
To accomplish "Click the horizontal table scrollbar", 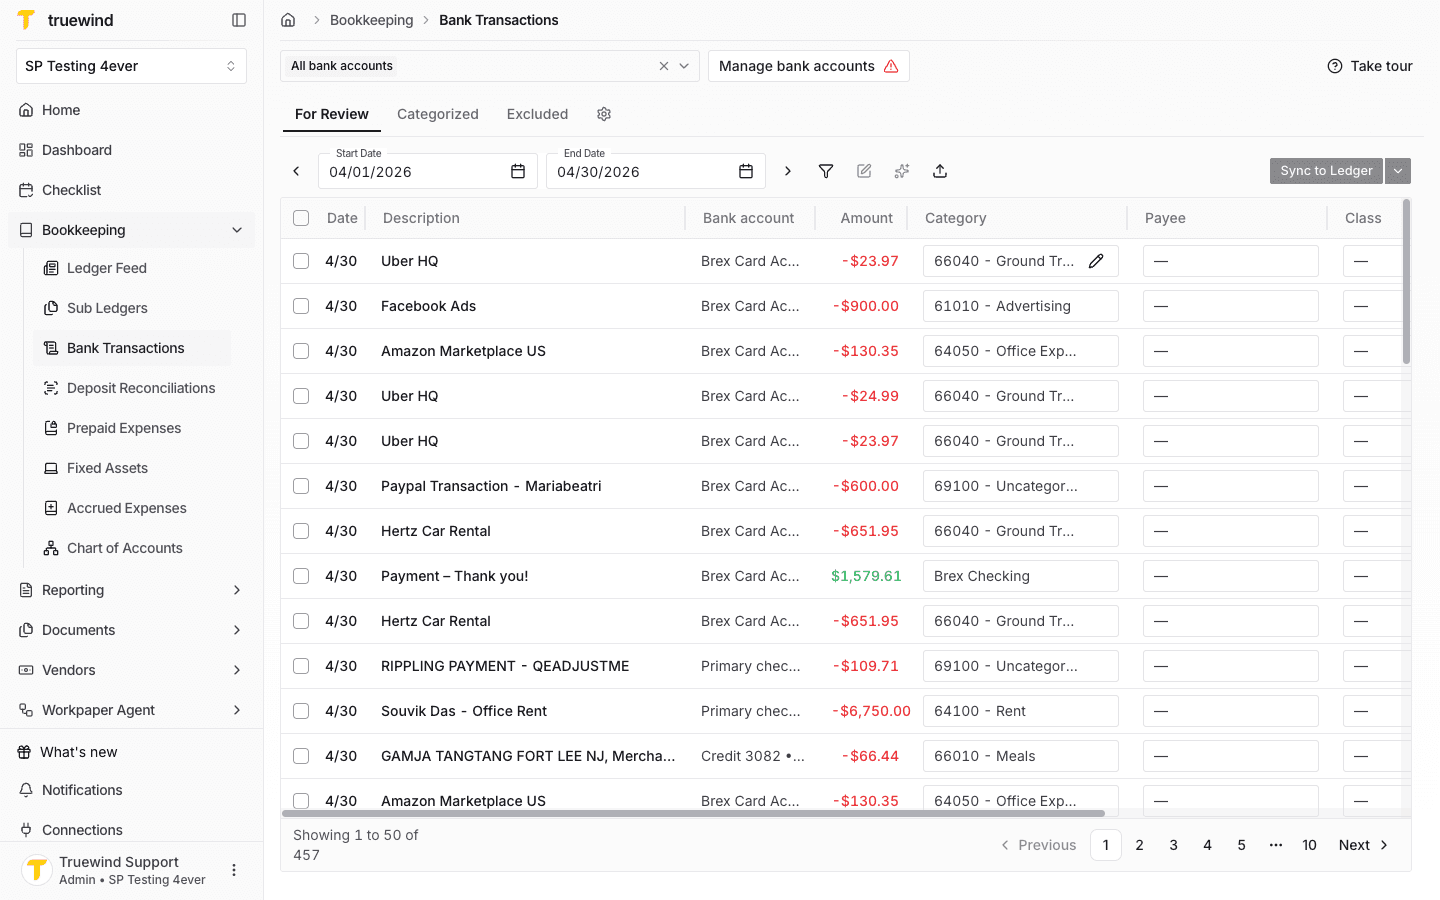I will [x=694, y=813].
